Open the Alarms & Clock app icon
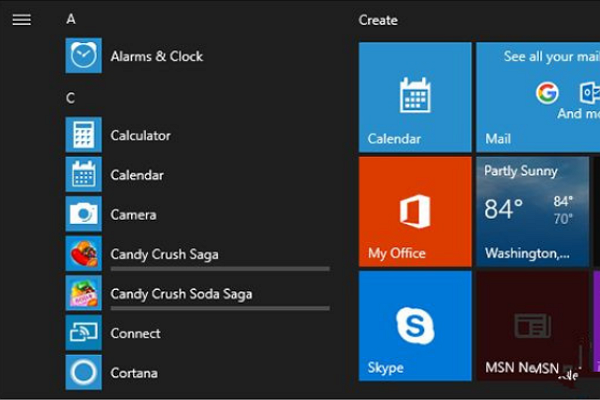This screenshot has height=400, width=600. click(x=84, y=56)
